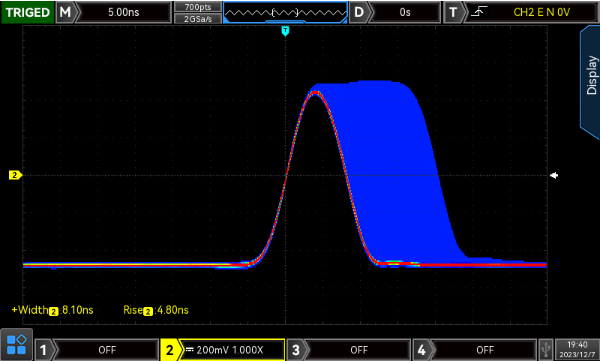
Task: Select the +Width 8.10ns measurement
Action: tap(52, 310)
